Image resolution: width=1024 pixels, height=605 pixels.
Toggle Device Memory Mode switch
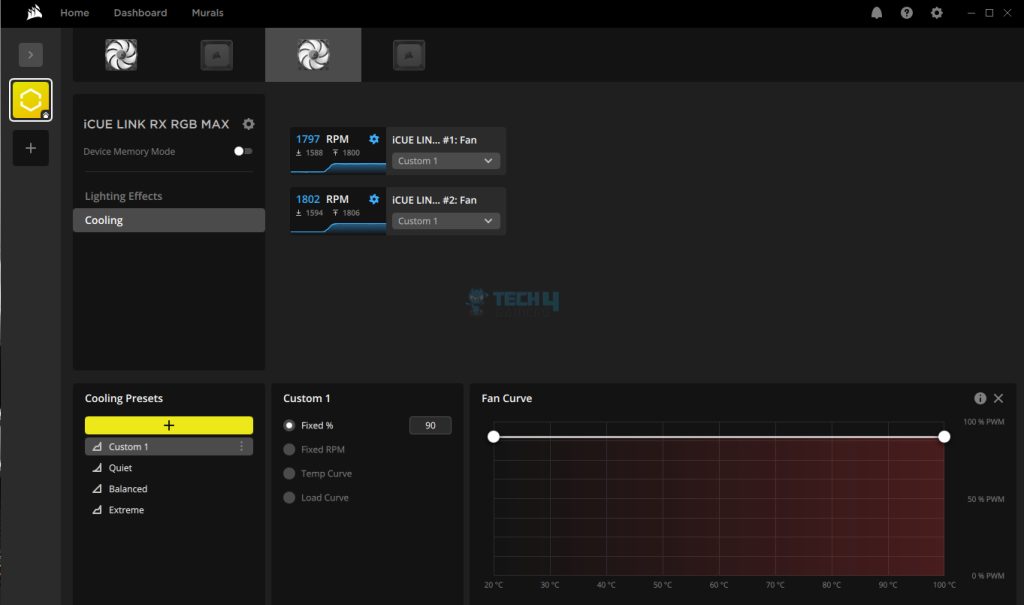tap(242, 151)
